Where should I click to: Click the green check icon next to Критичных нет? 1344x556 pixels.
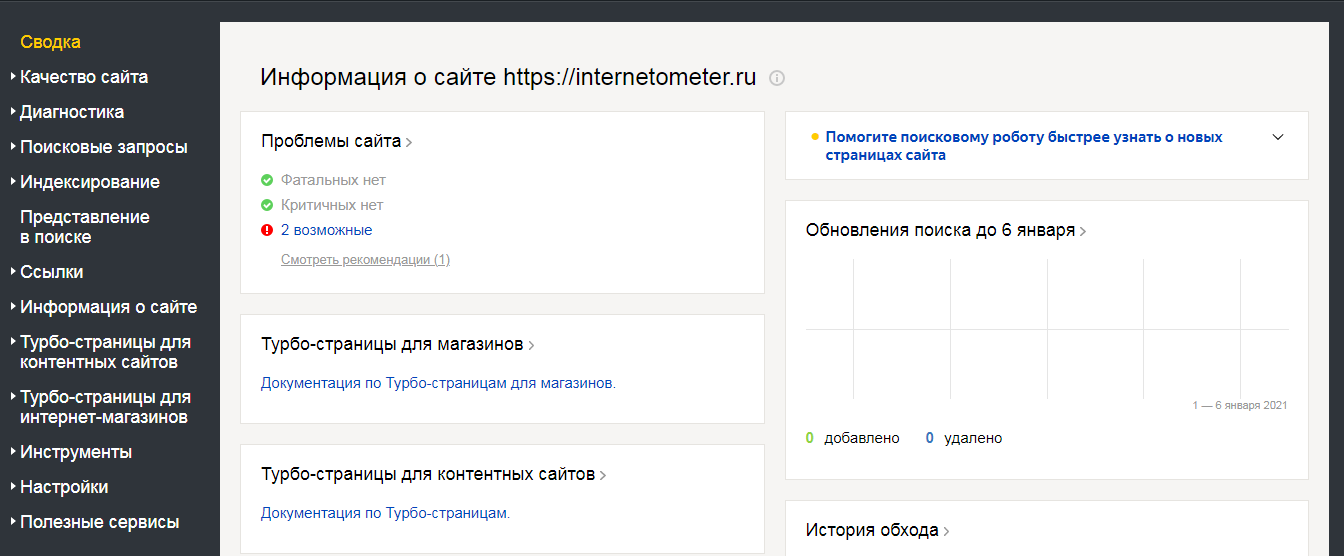point(267,205)
